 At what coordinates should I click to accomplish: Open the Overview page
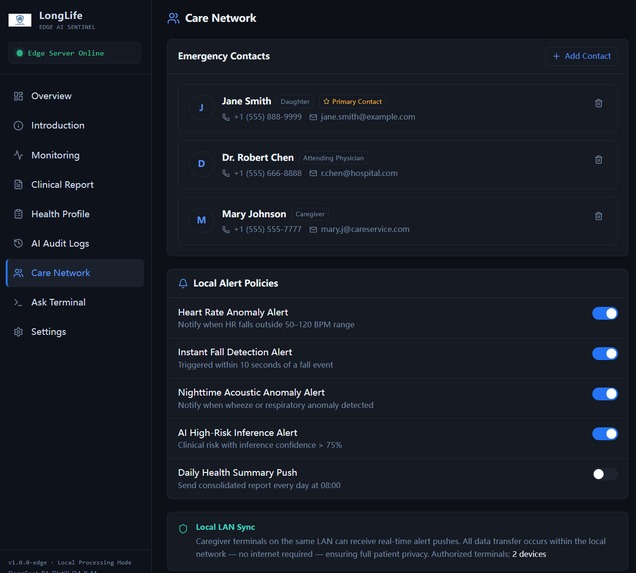coord(75,96)
